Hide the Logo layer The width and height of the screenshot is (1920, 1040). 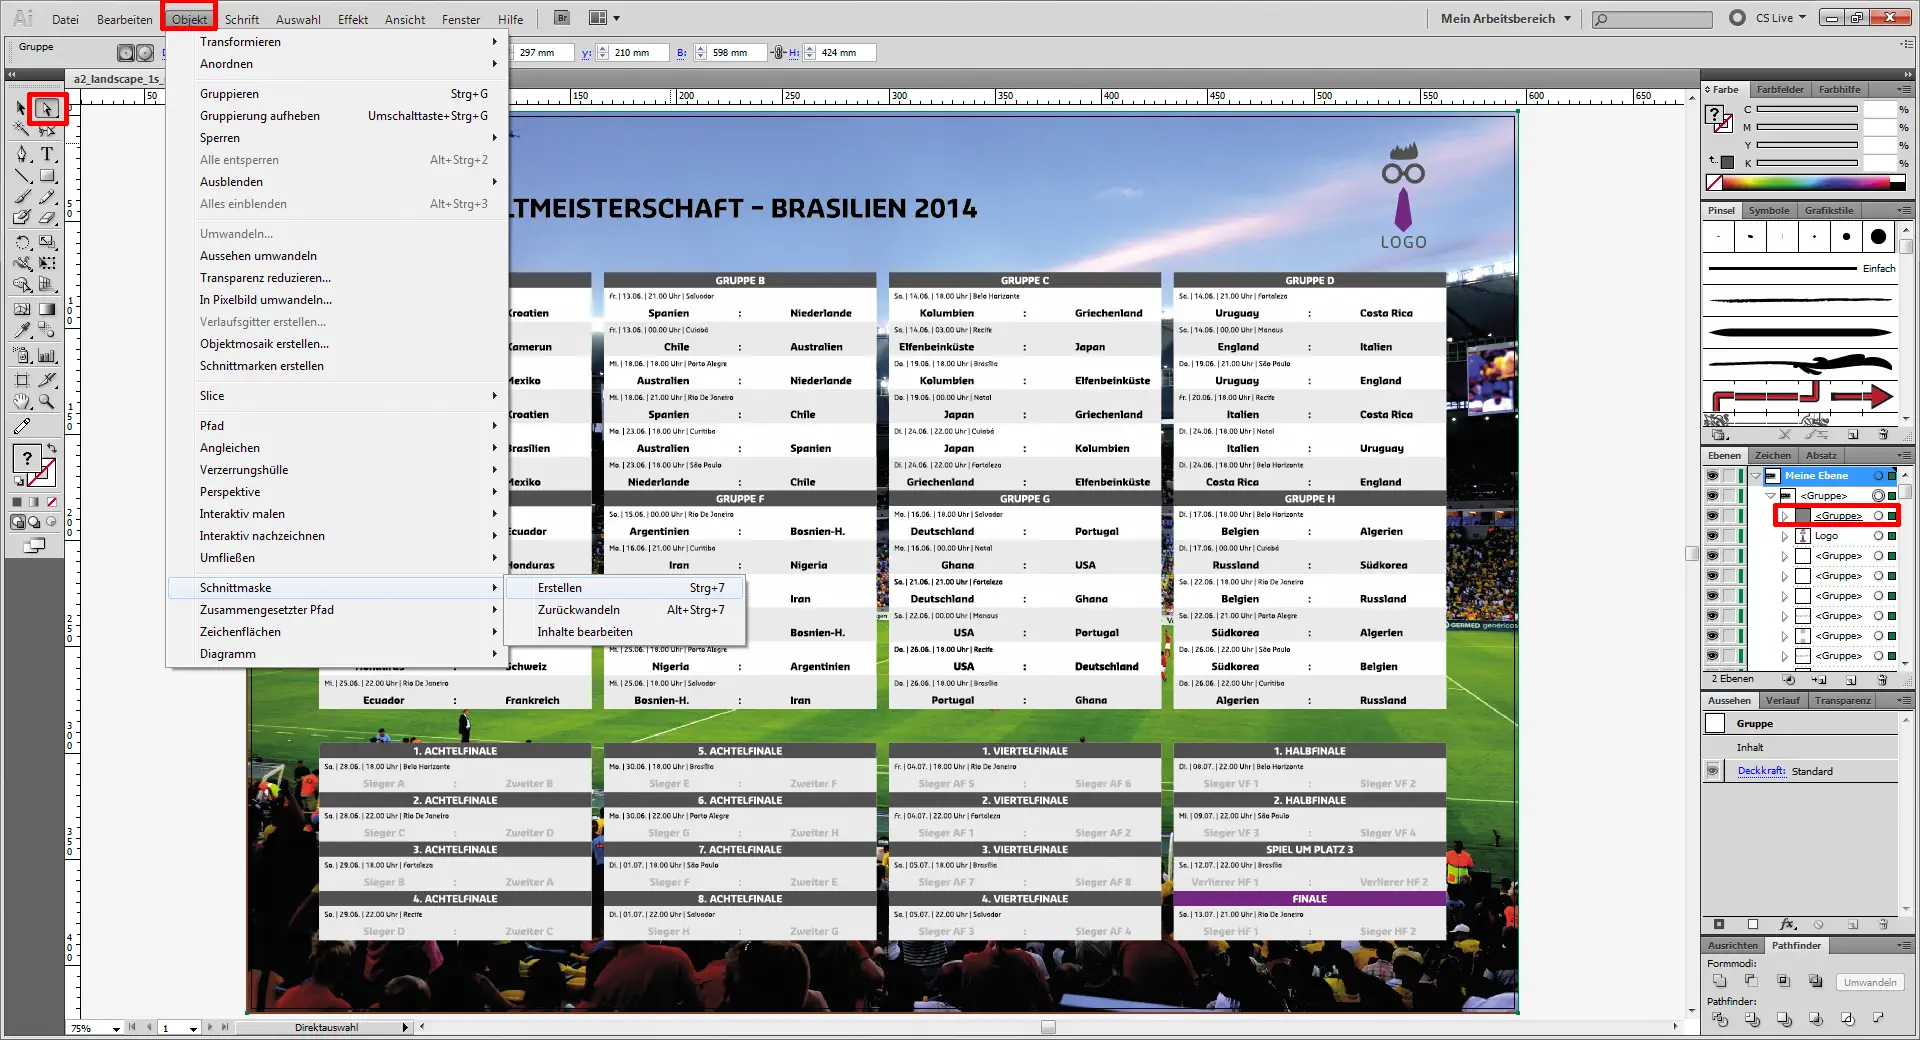1713,535
